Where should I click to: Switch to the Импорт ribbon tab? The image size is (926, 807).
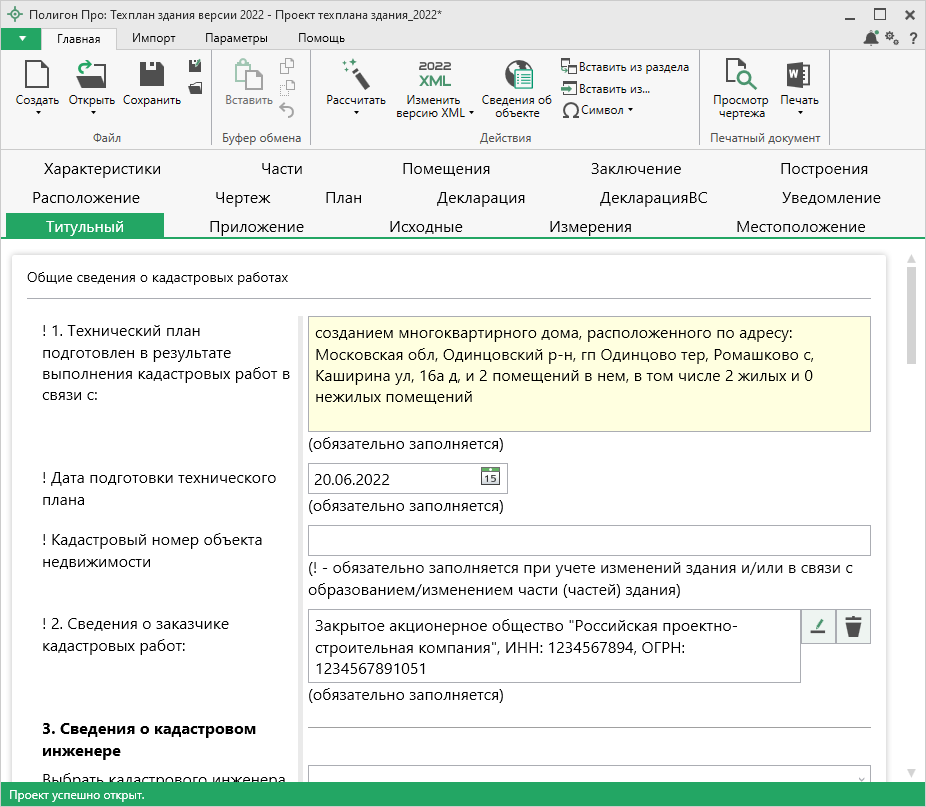click(154, 38)
